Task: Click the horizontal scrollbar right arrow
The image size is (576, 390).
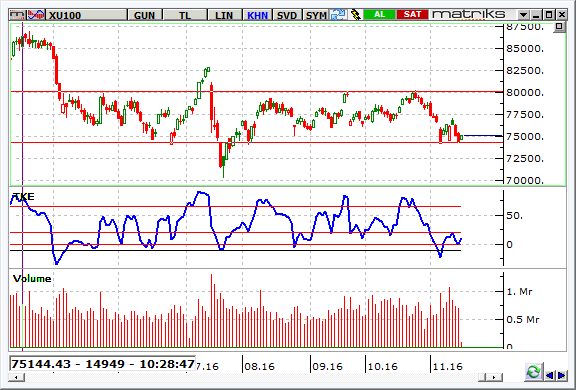Action: pos(495,377)
